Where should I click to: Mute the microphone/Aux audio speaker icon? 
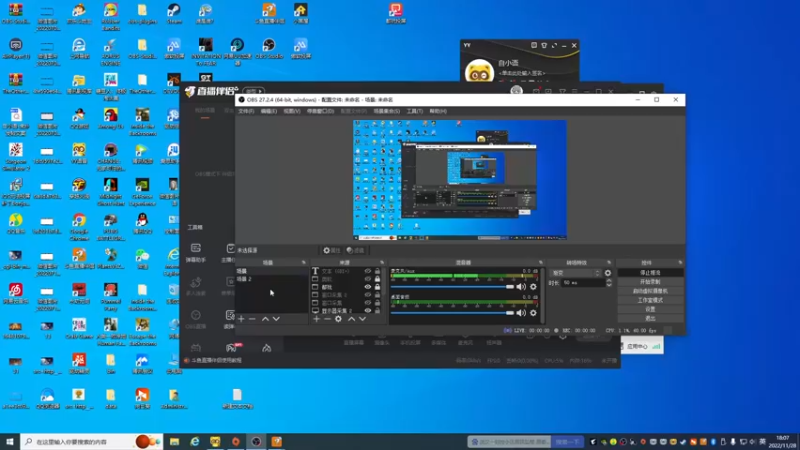521,287
